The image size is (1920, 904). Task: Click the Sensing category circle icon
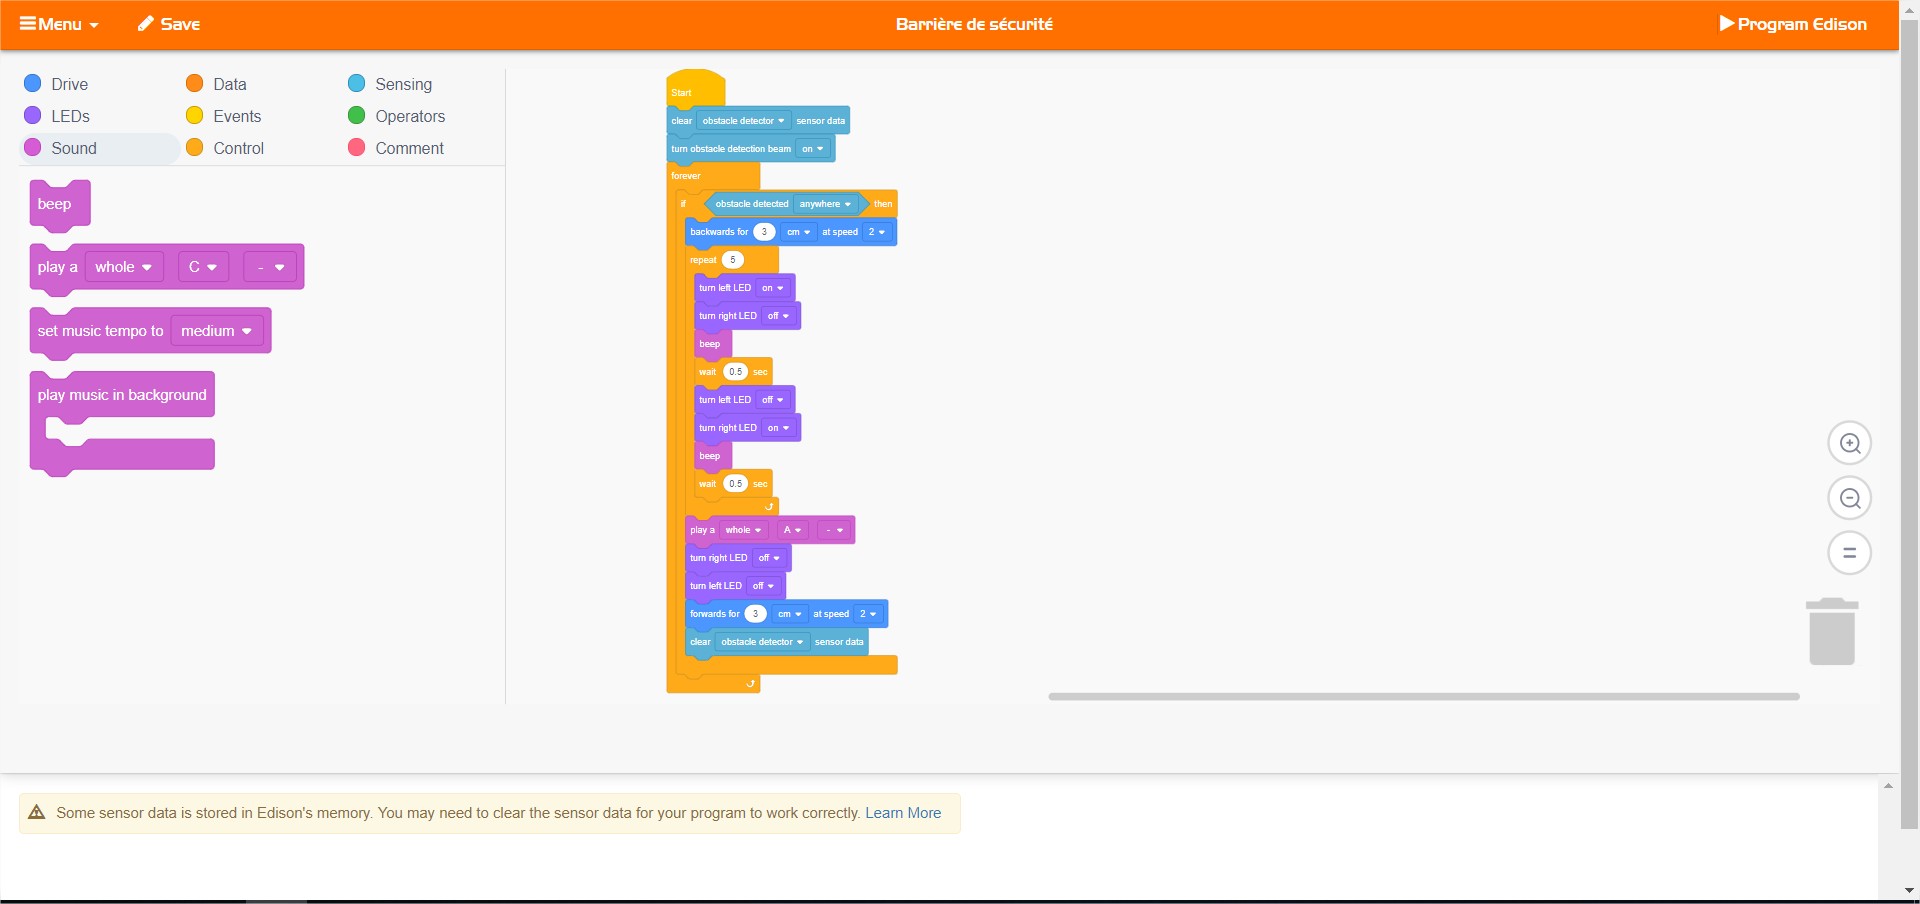pos(357,84)
